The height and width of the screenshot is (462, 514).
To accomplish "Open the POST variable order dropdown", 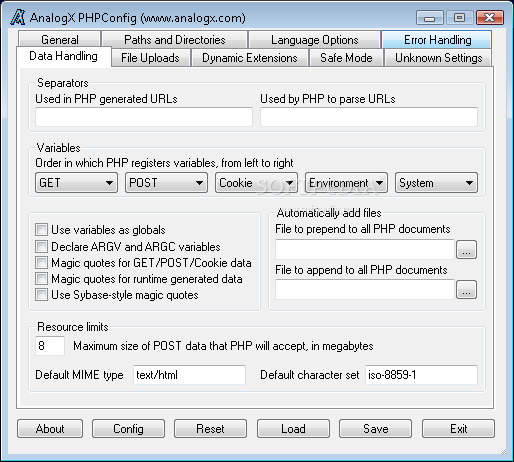I will pyautogui.click(x=166, y=183).
